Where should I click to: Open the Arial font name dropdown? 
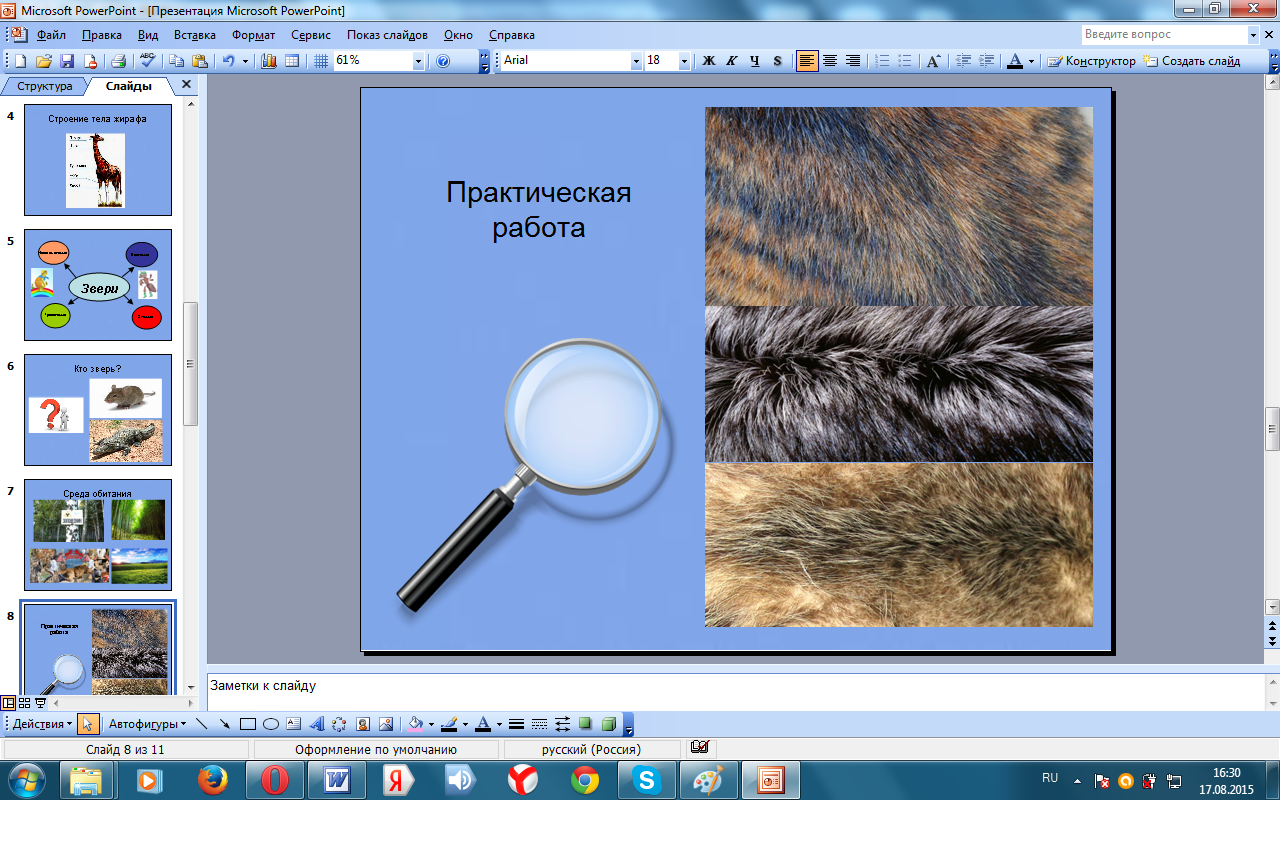coord(636,61)
